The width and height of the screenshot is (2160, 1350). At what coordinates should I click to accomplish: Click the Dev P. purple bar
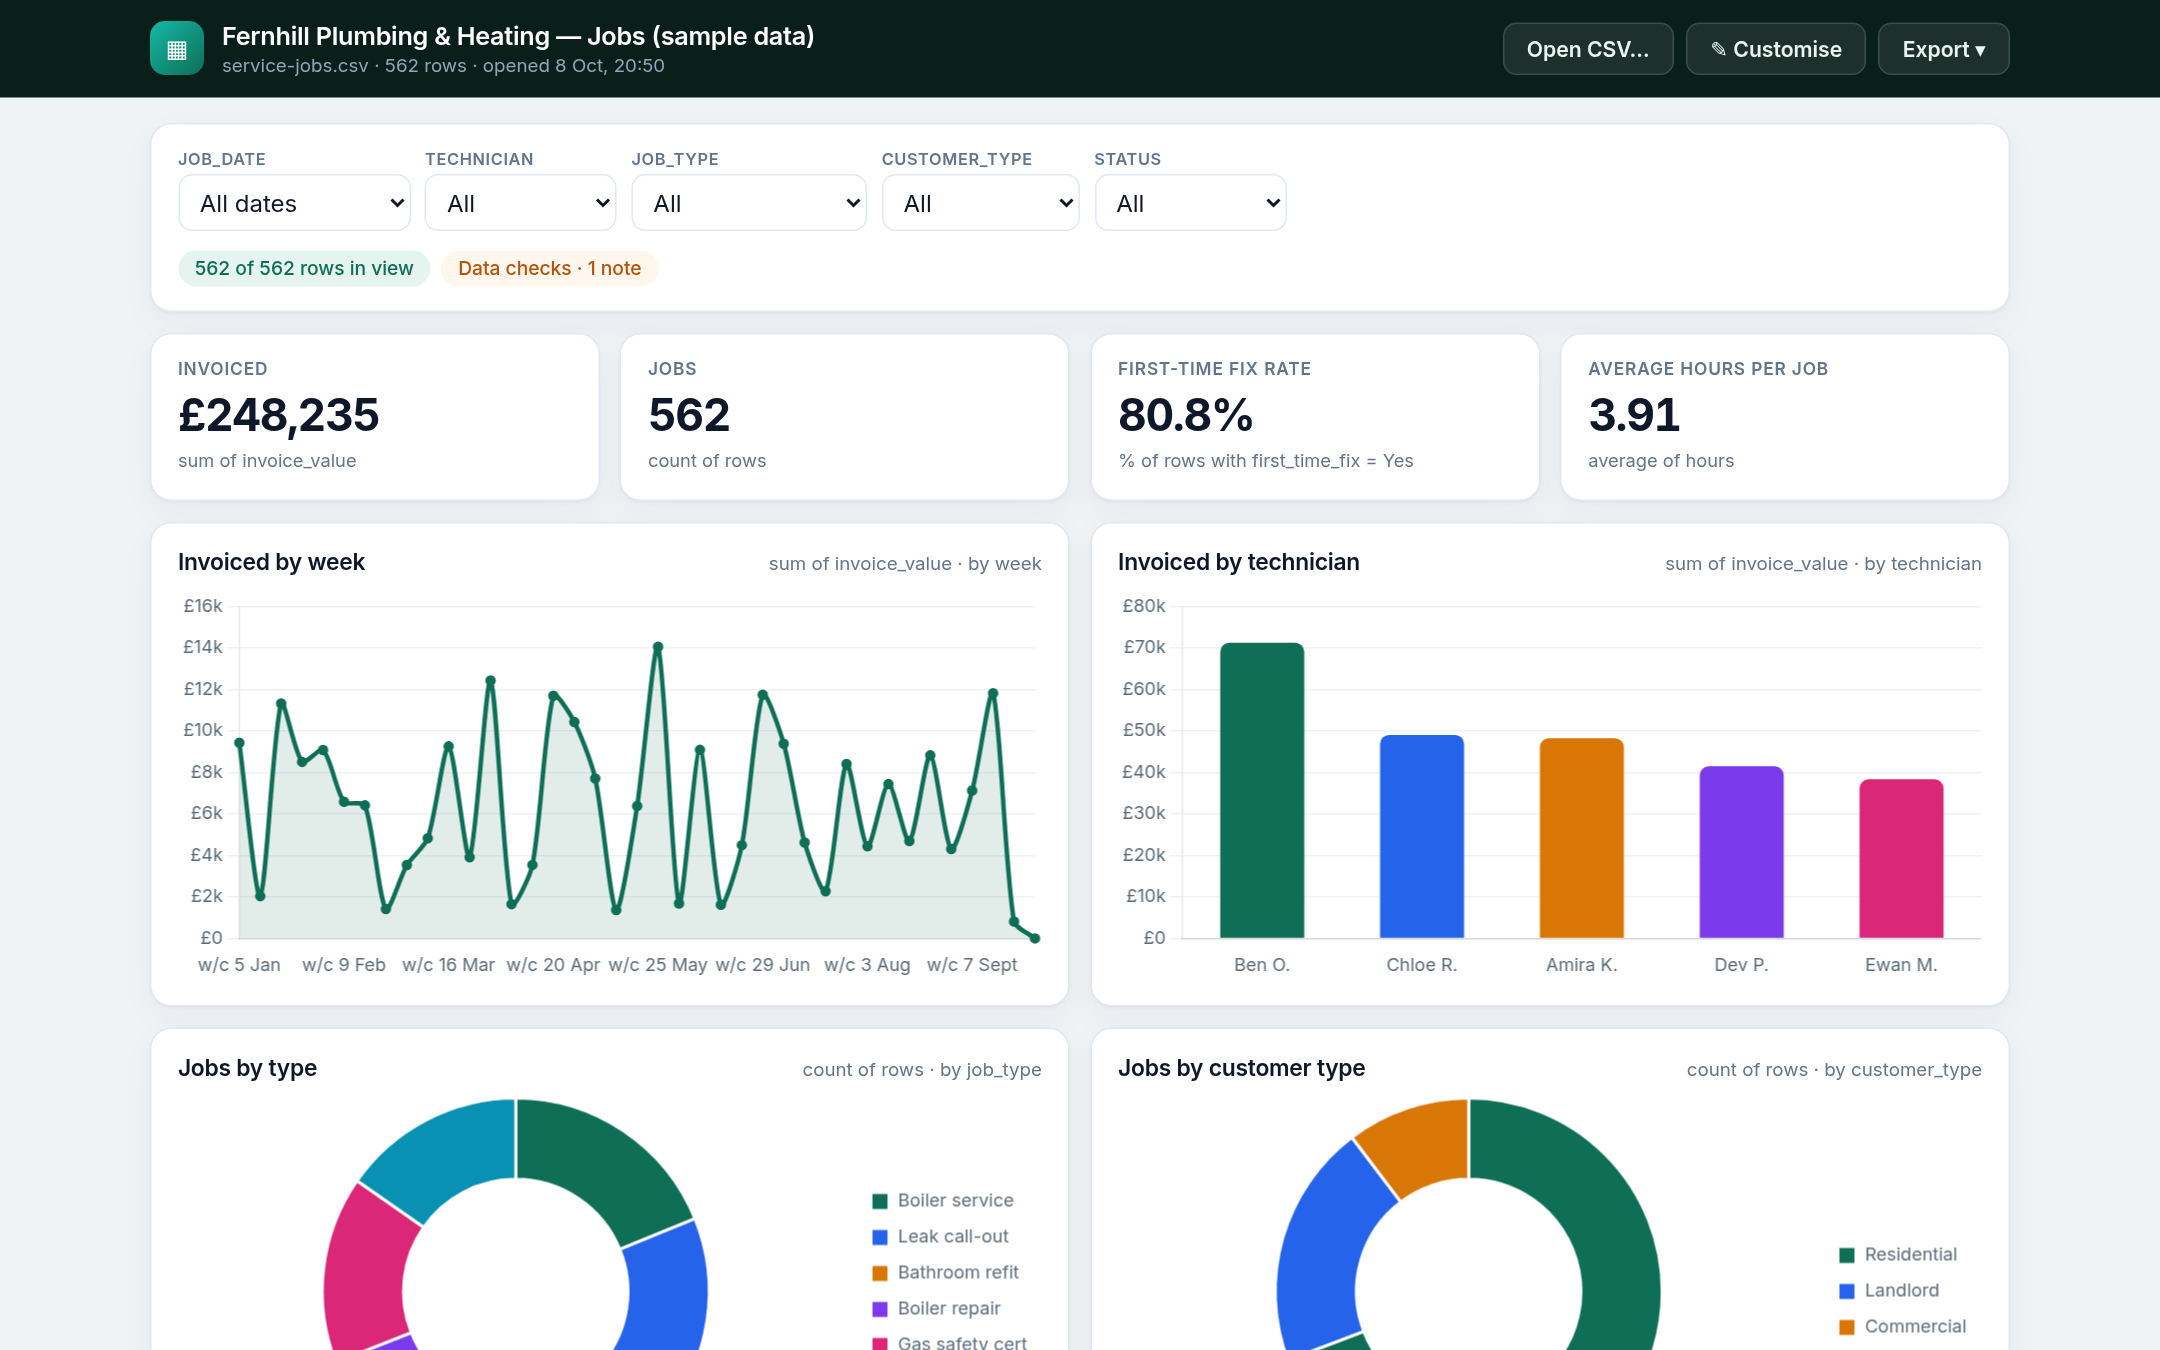(1742, 852)
